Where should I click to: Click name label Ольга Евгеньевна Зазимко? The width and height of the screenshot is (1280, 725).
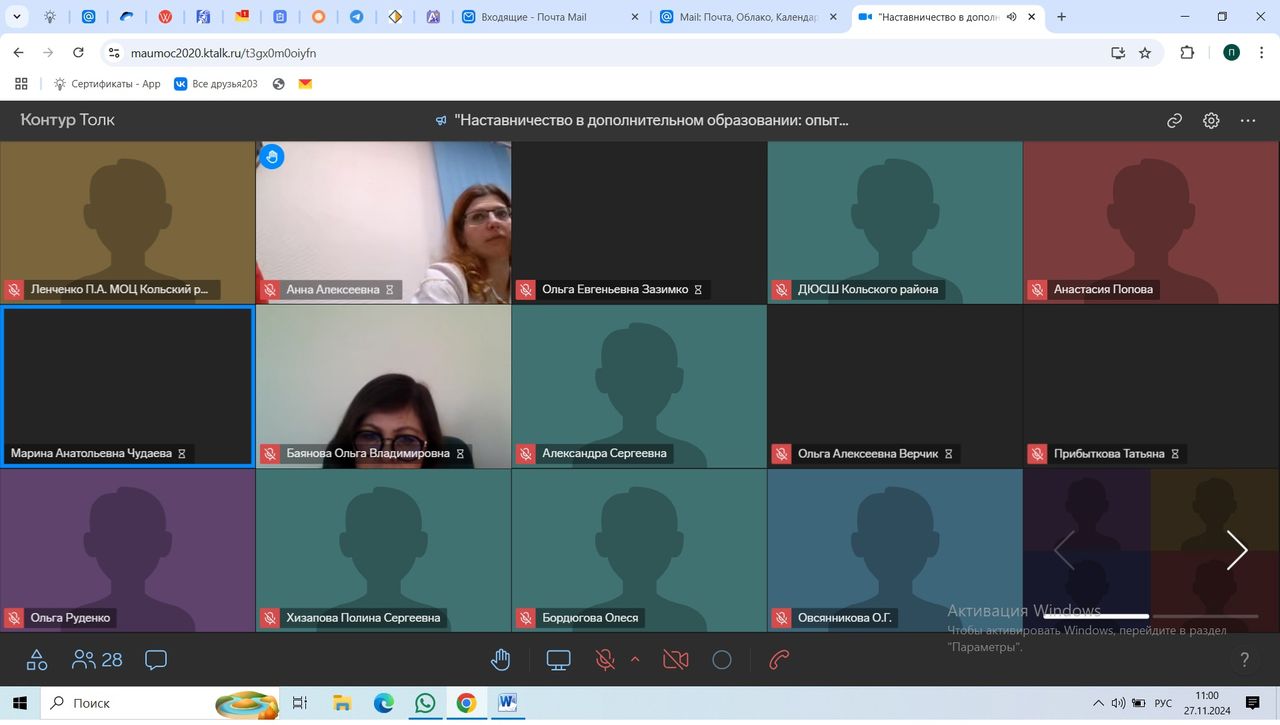click(x=615, y=290)
